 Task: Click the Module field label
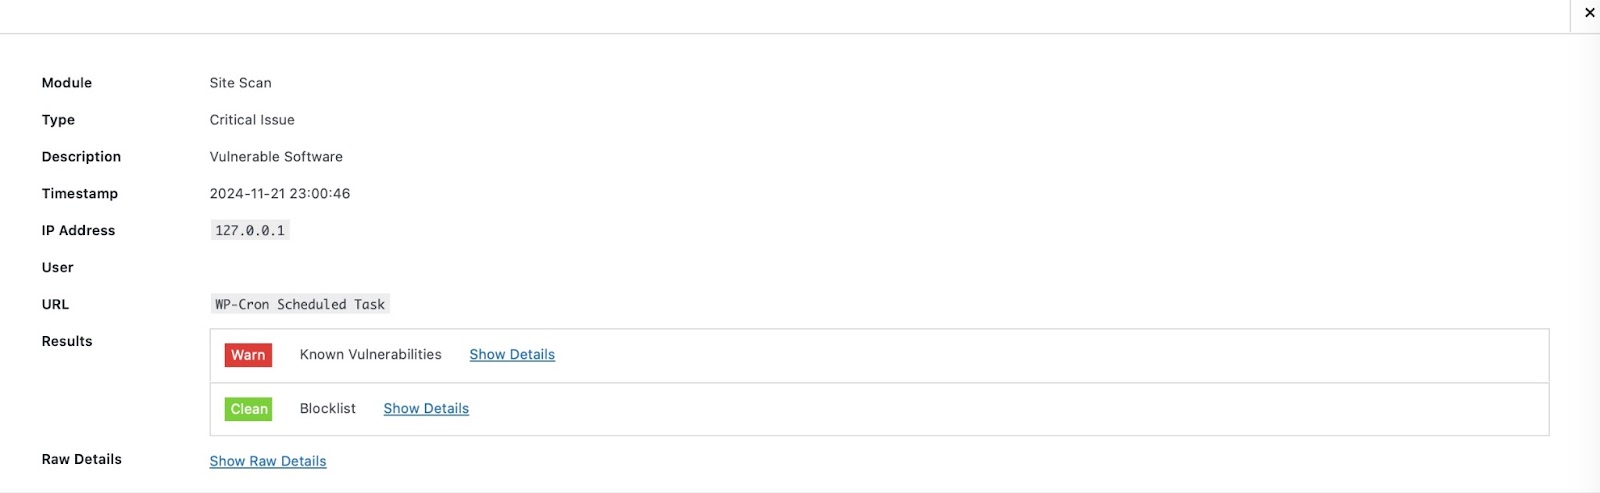click(67, 83)
